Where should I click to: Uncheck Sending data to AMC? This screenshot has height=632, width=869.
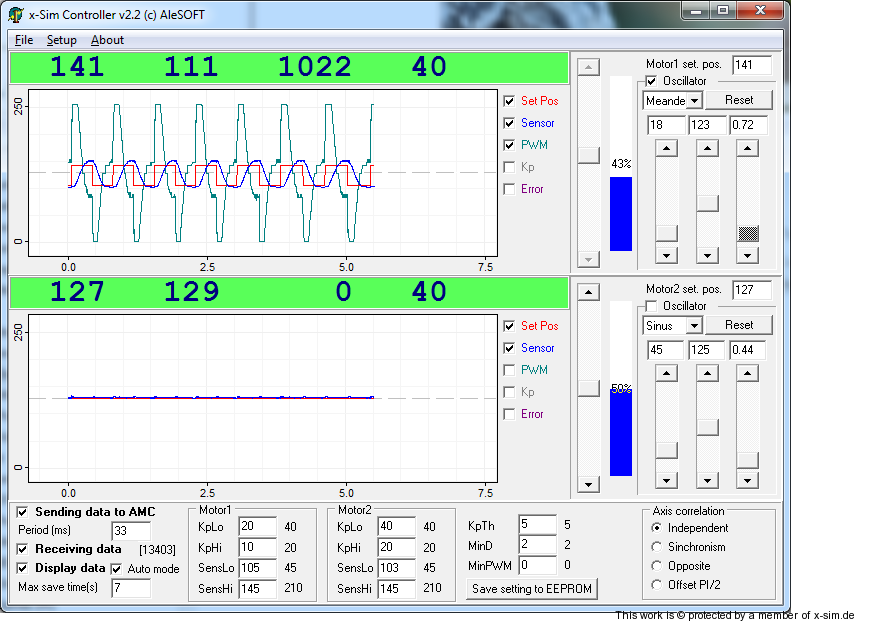23,512
